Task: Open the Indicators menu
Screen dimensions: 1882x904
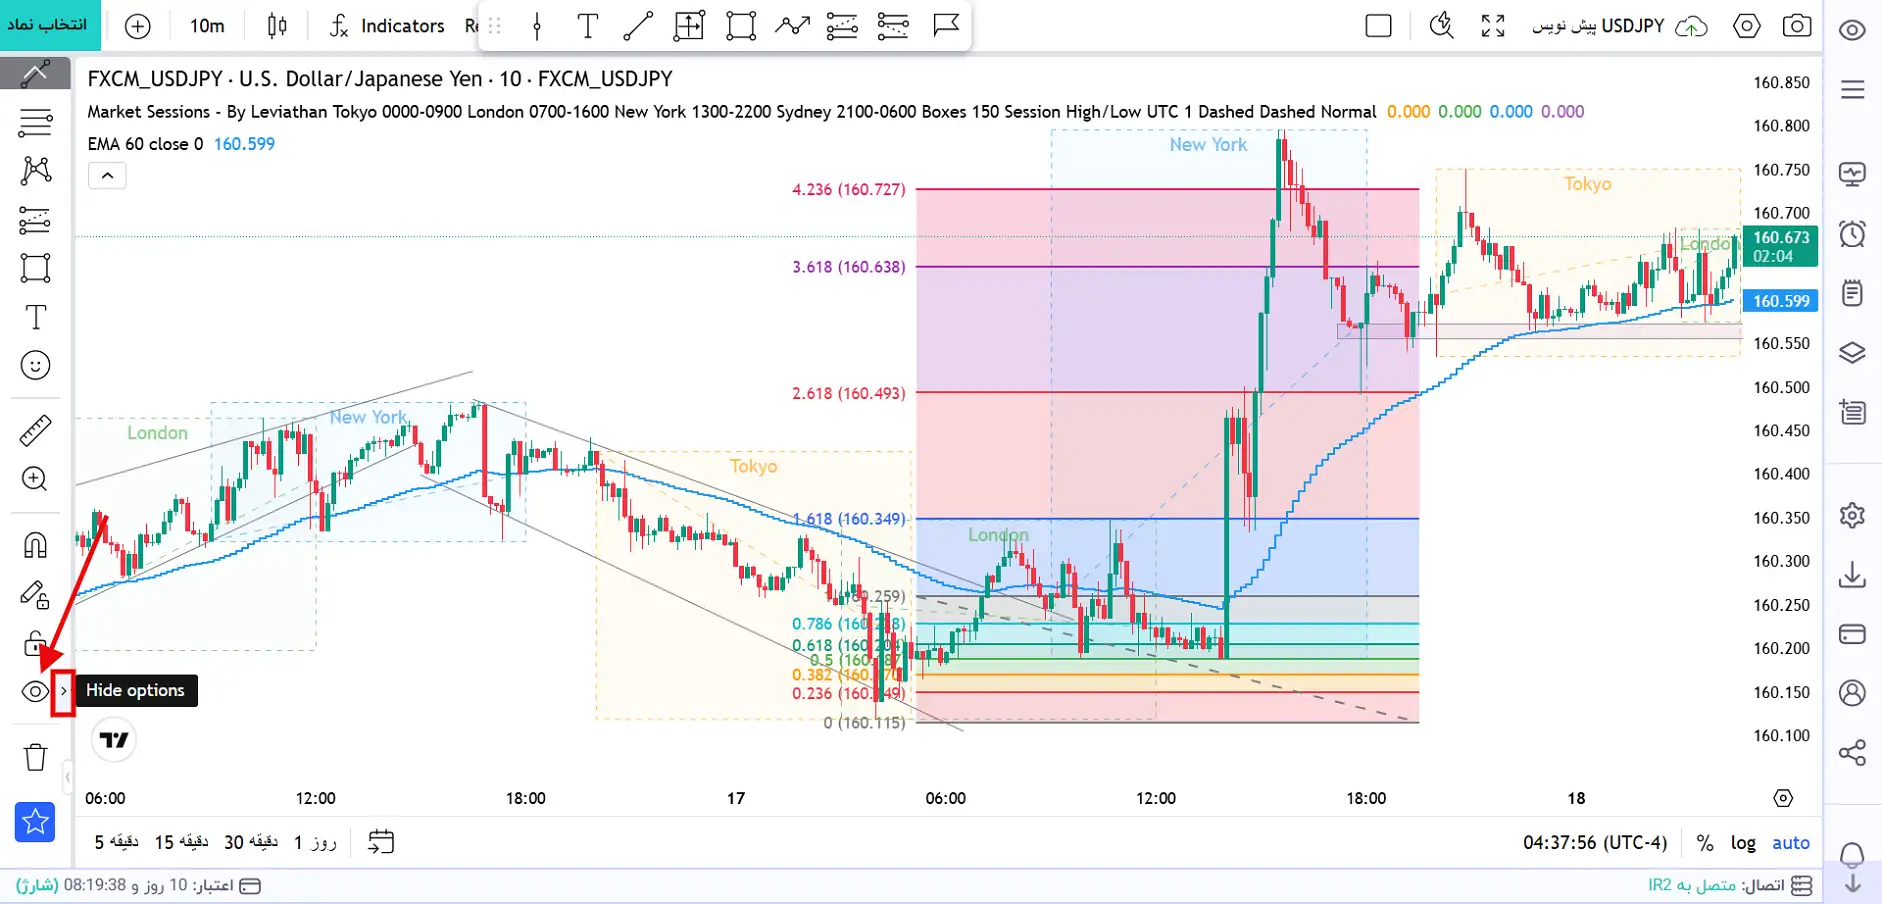Action: pyautogui.click(x=387, y=26)
